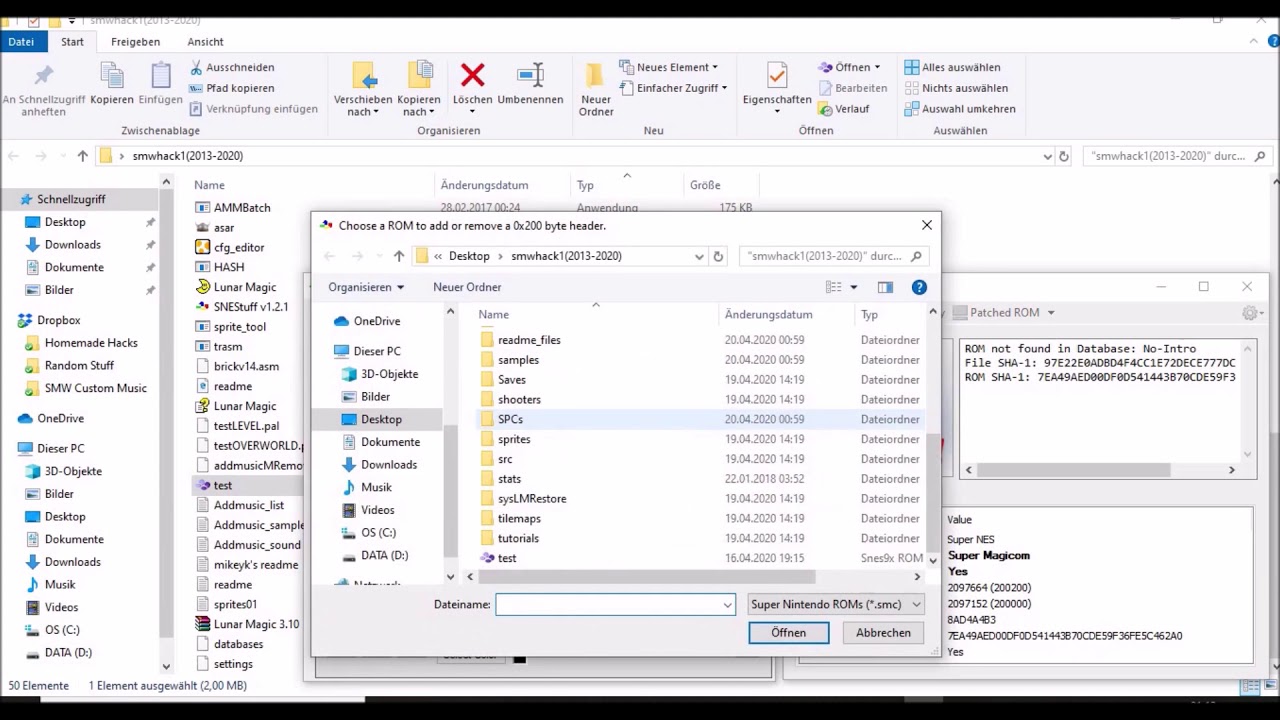Select OneDrive in dialog navigation pane

click(x=376, y=321)
